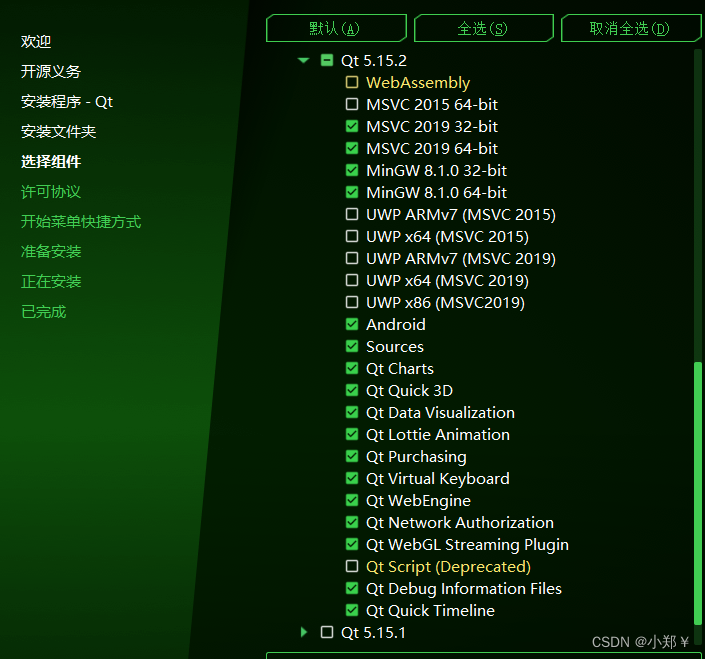This screenshot has height=659, width=705.
Task: Uncheck the Qt Charts checkbox
Action: (x=352, y=368)
